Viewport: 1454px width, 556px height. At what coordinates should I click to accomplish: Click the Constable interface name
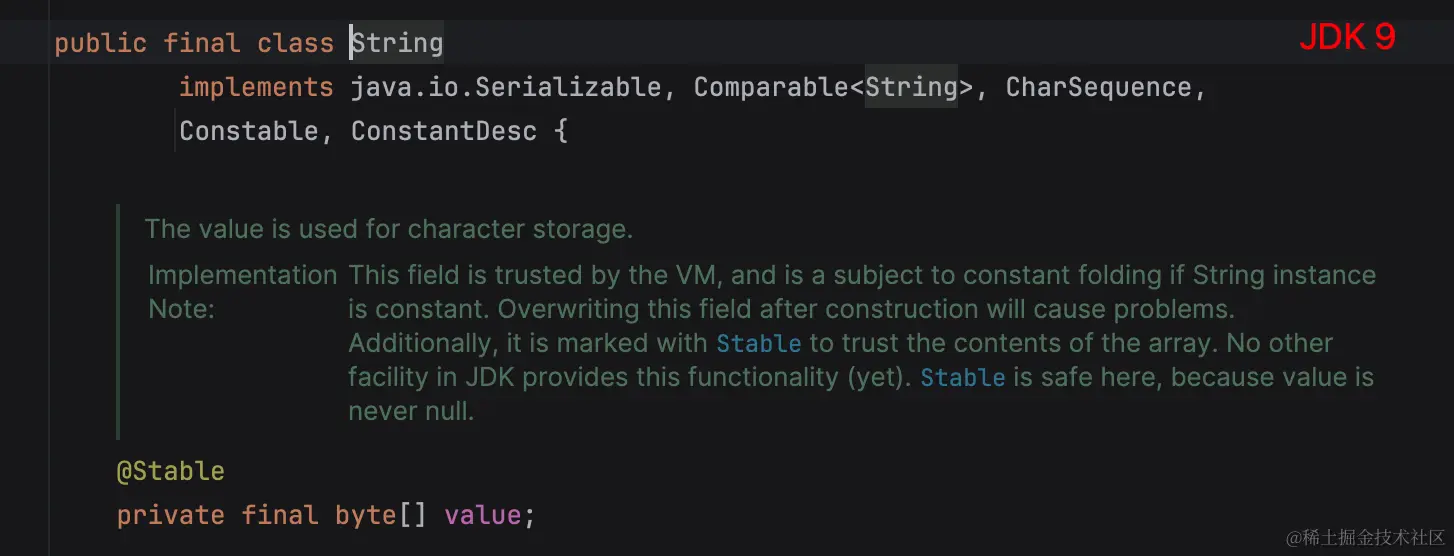tap(250, 131)
